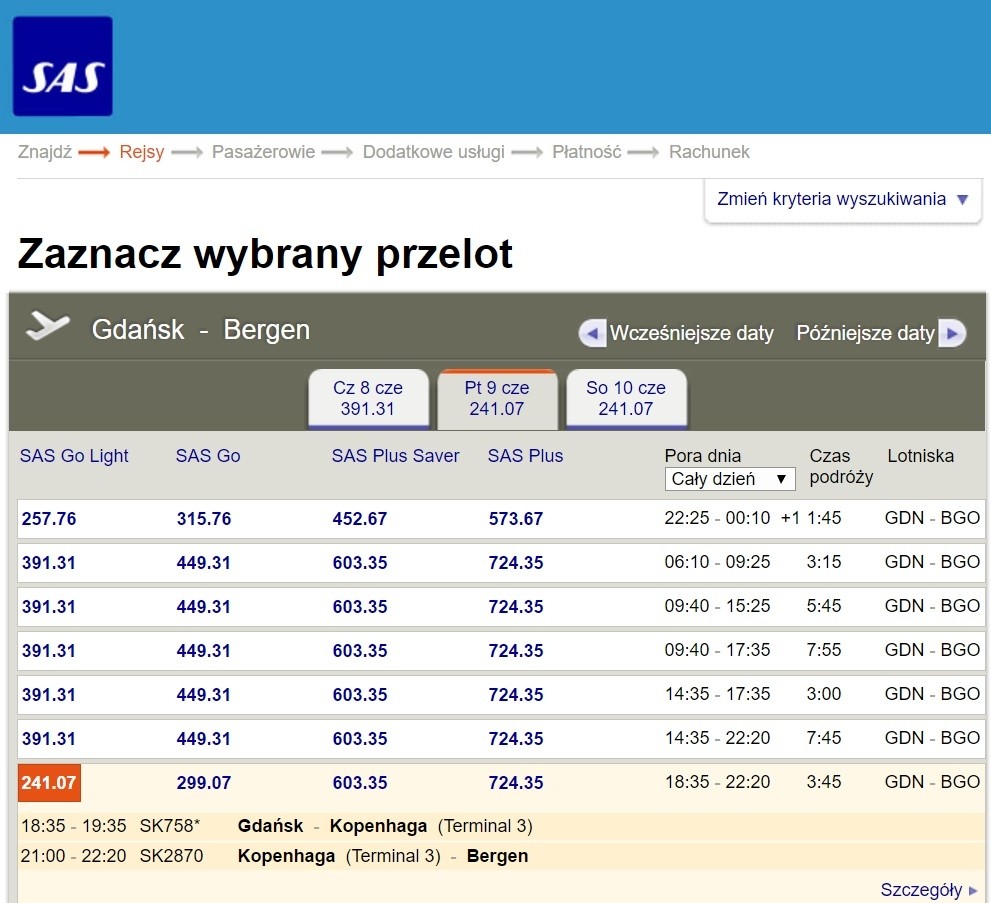
Task: Select the Pt 9 cze date tab
Action: pos(497,398)
